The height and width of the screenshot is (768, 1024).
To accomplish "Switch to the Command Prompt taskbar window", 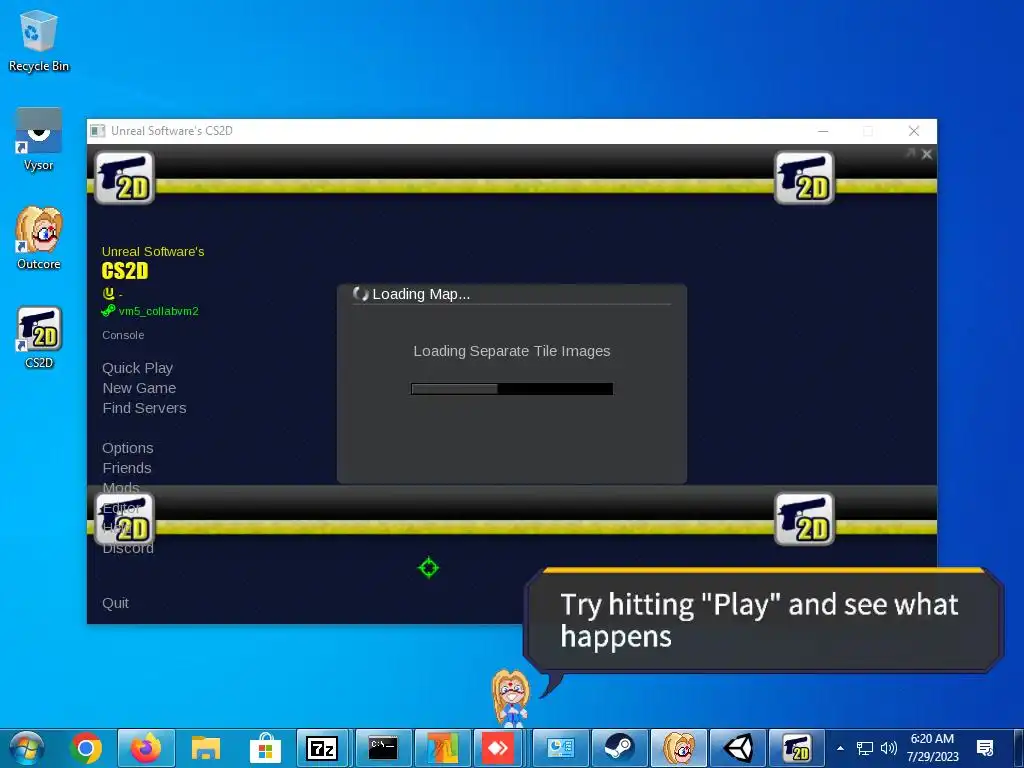I will coord(383,748).
